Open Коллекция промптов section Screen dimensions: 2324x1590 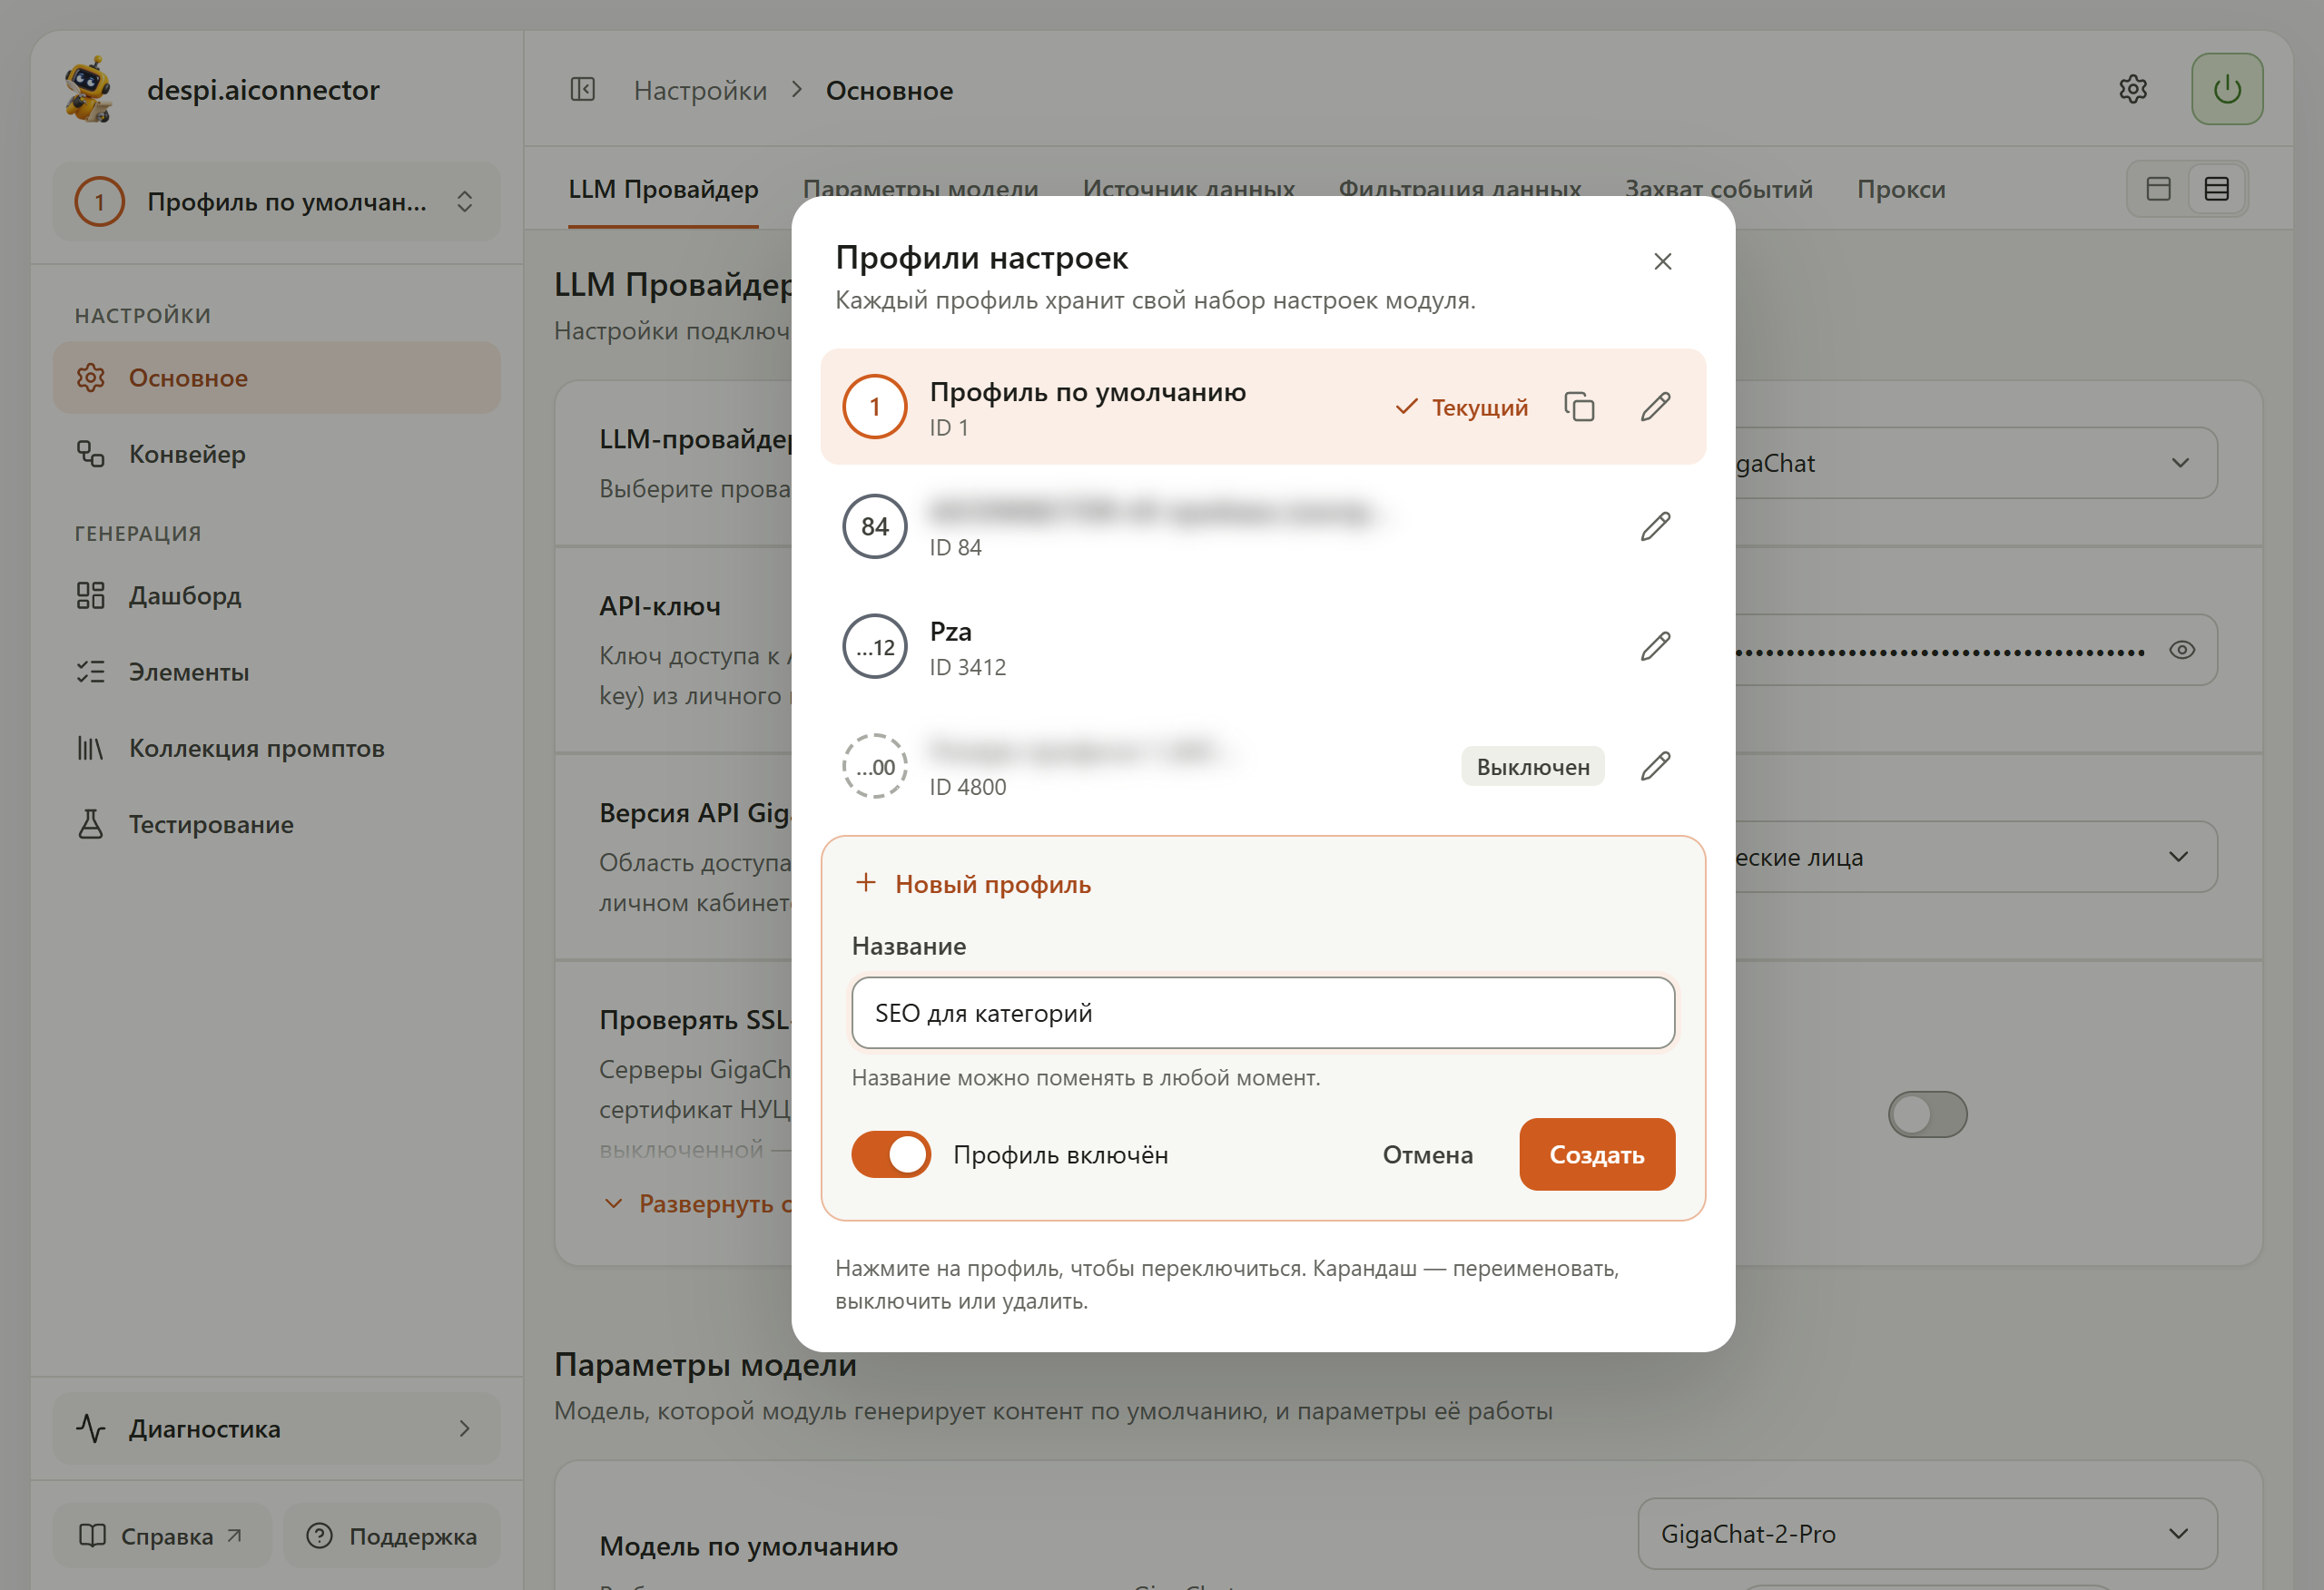click(x=277, y=749)
